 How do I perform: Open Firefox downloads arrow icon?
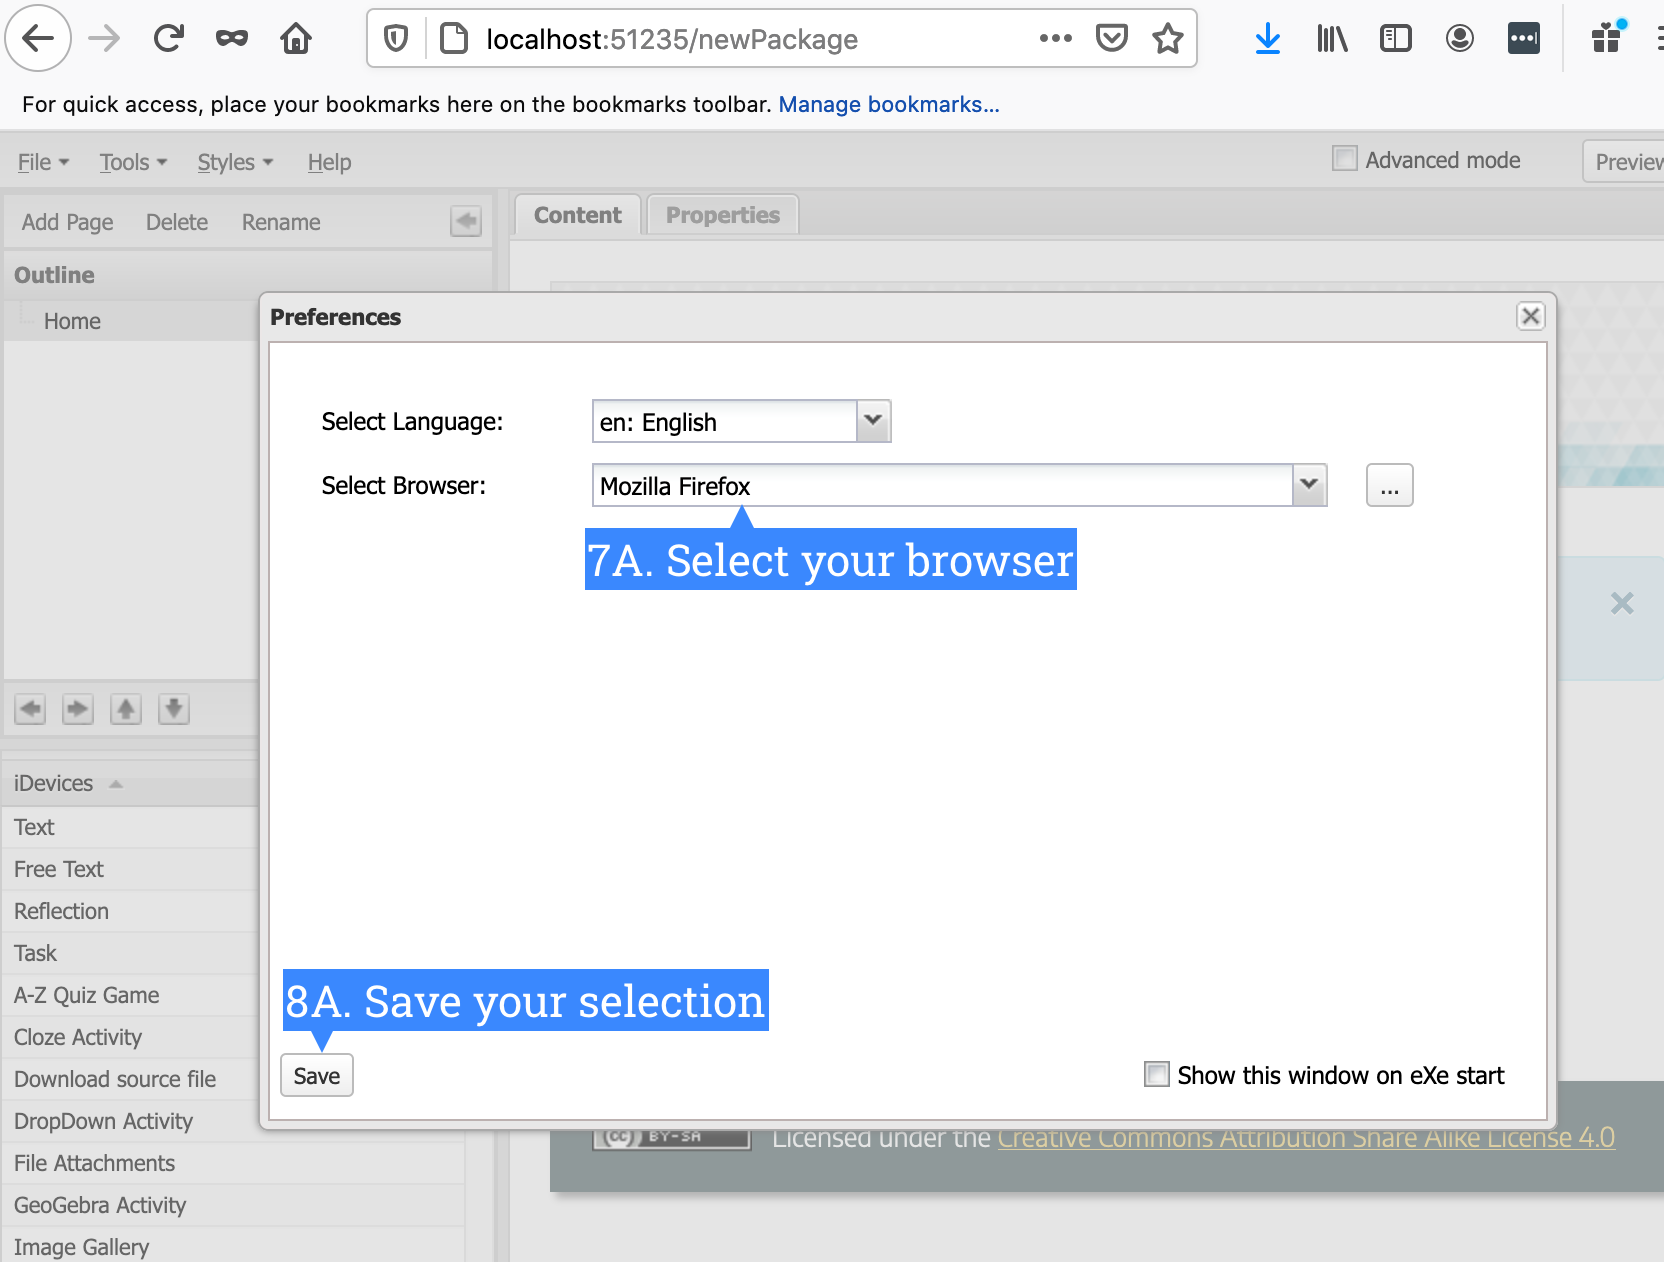point(1267,39)
